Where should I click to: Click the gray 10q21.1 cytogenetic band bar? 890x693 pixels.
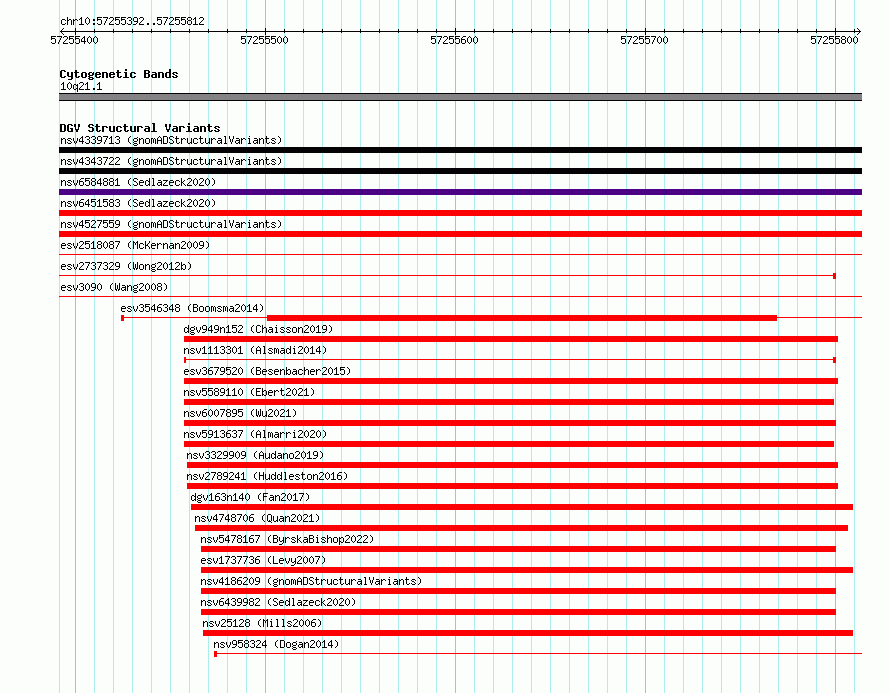tap(460, 97)
